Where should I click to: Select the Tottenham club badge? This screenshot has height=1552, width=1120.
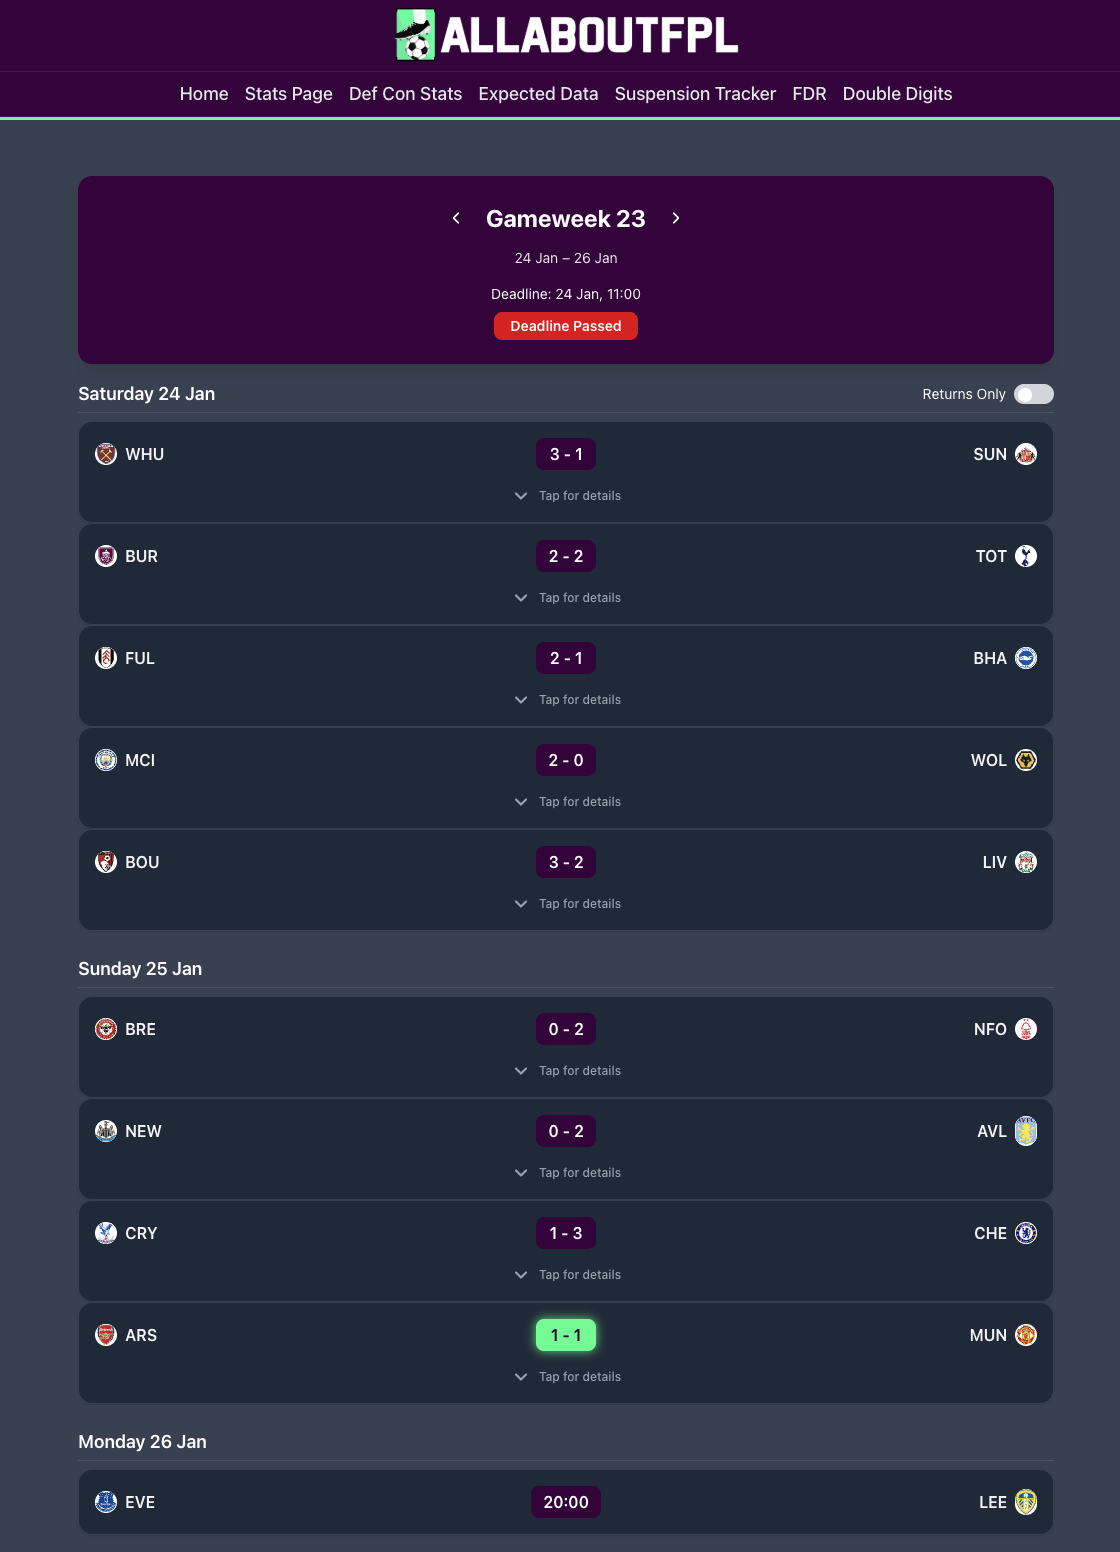point(1026,555)
